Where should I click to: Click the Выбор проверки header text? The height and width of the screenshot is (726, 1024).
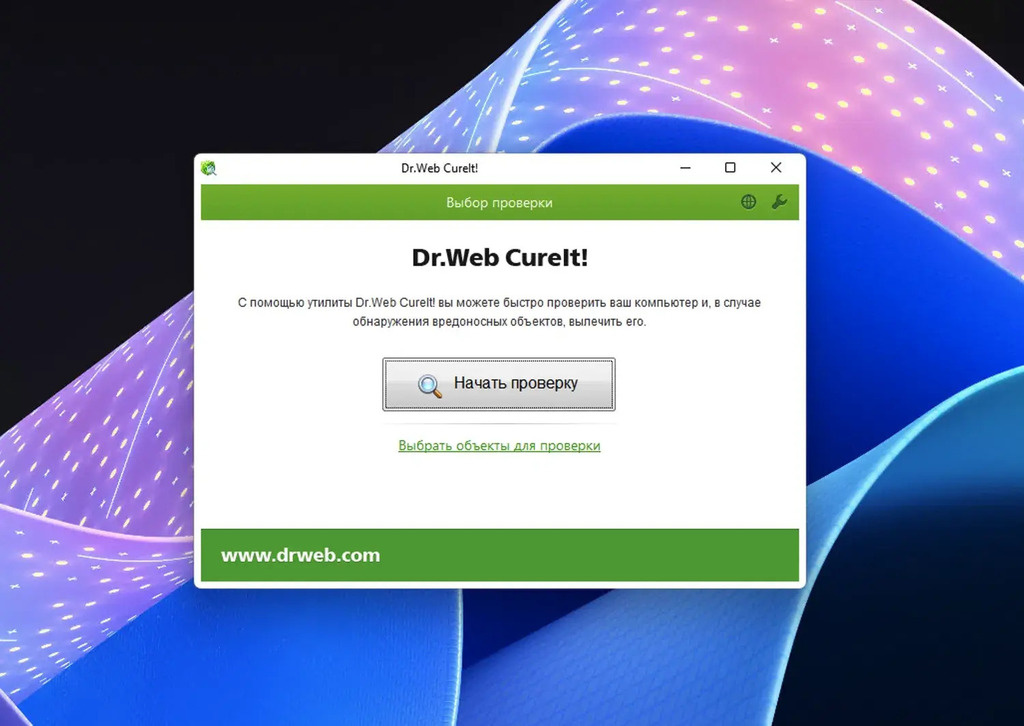click(499, 202)
